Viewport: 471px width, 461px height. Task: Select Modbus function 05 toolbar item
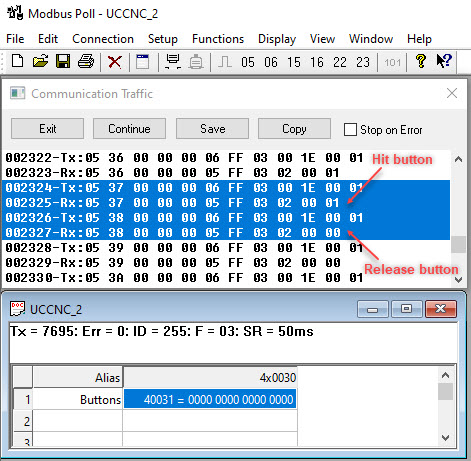248,62
